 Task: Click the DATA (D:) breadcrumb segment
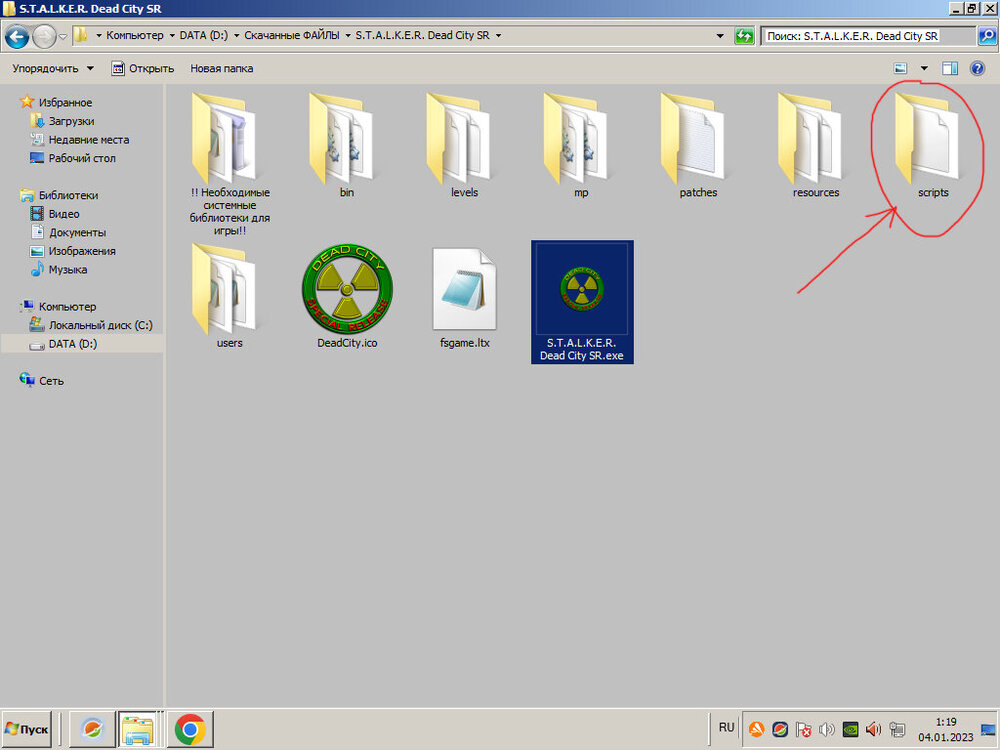[203, 36]
